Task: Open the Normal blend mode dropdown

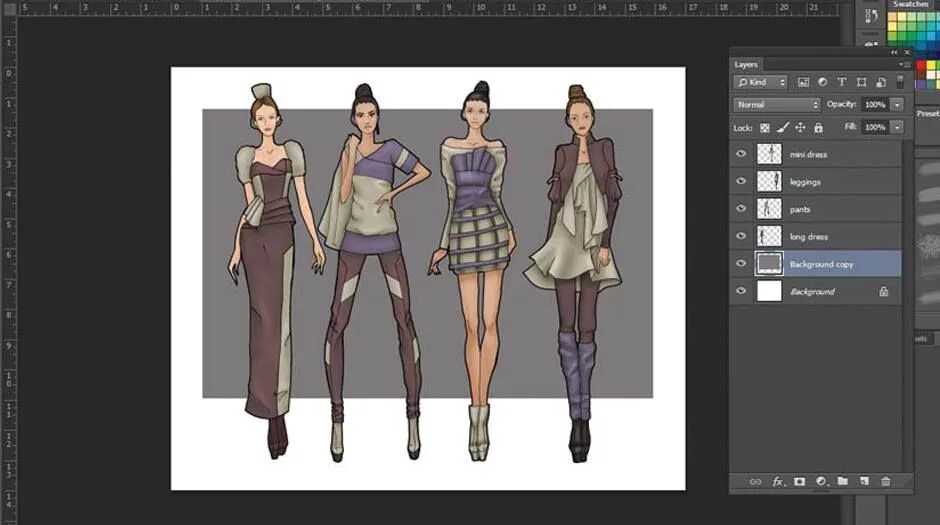Action: (776, 105)
